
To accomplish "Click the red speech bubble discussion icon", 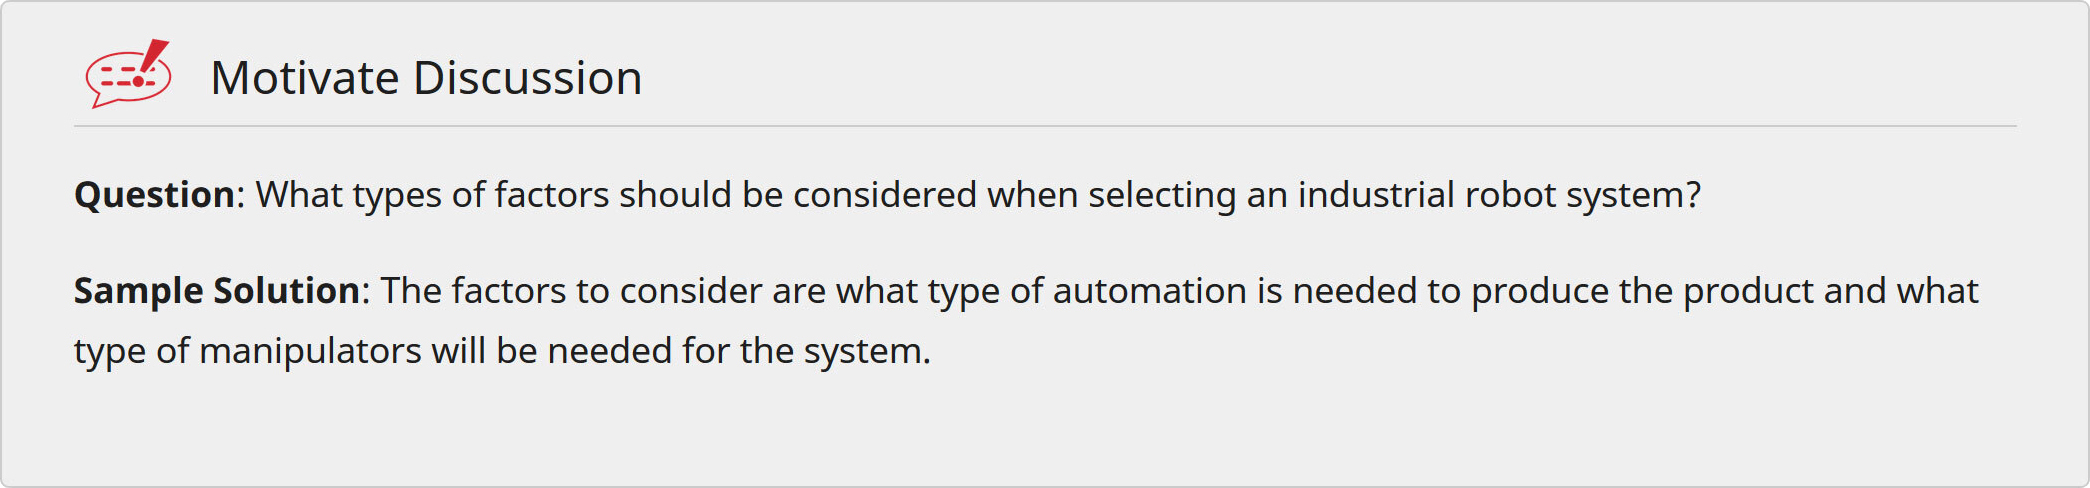I will [x=122, y=80].
